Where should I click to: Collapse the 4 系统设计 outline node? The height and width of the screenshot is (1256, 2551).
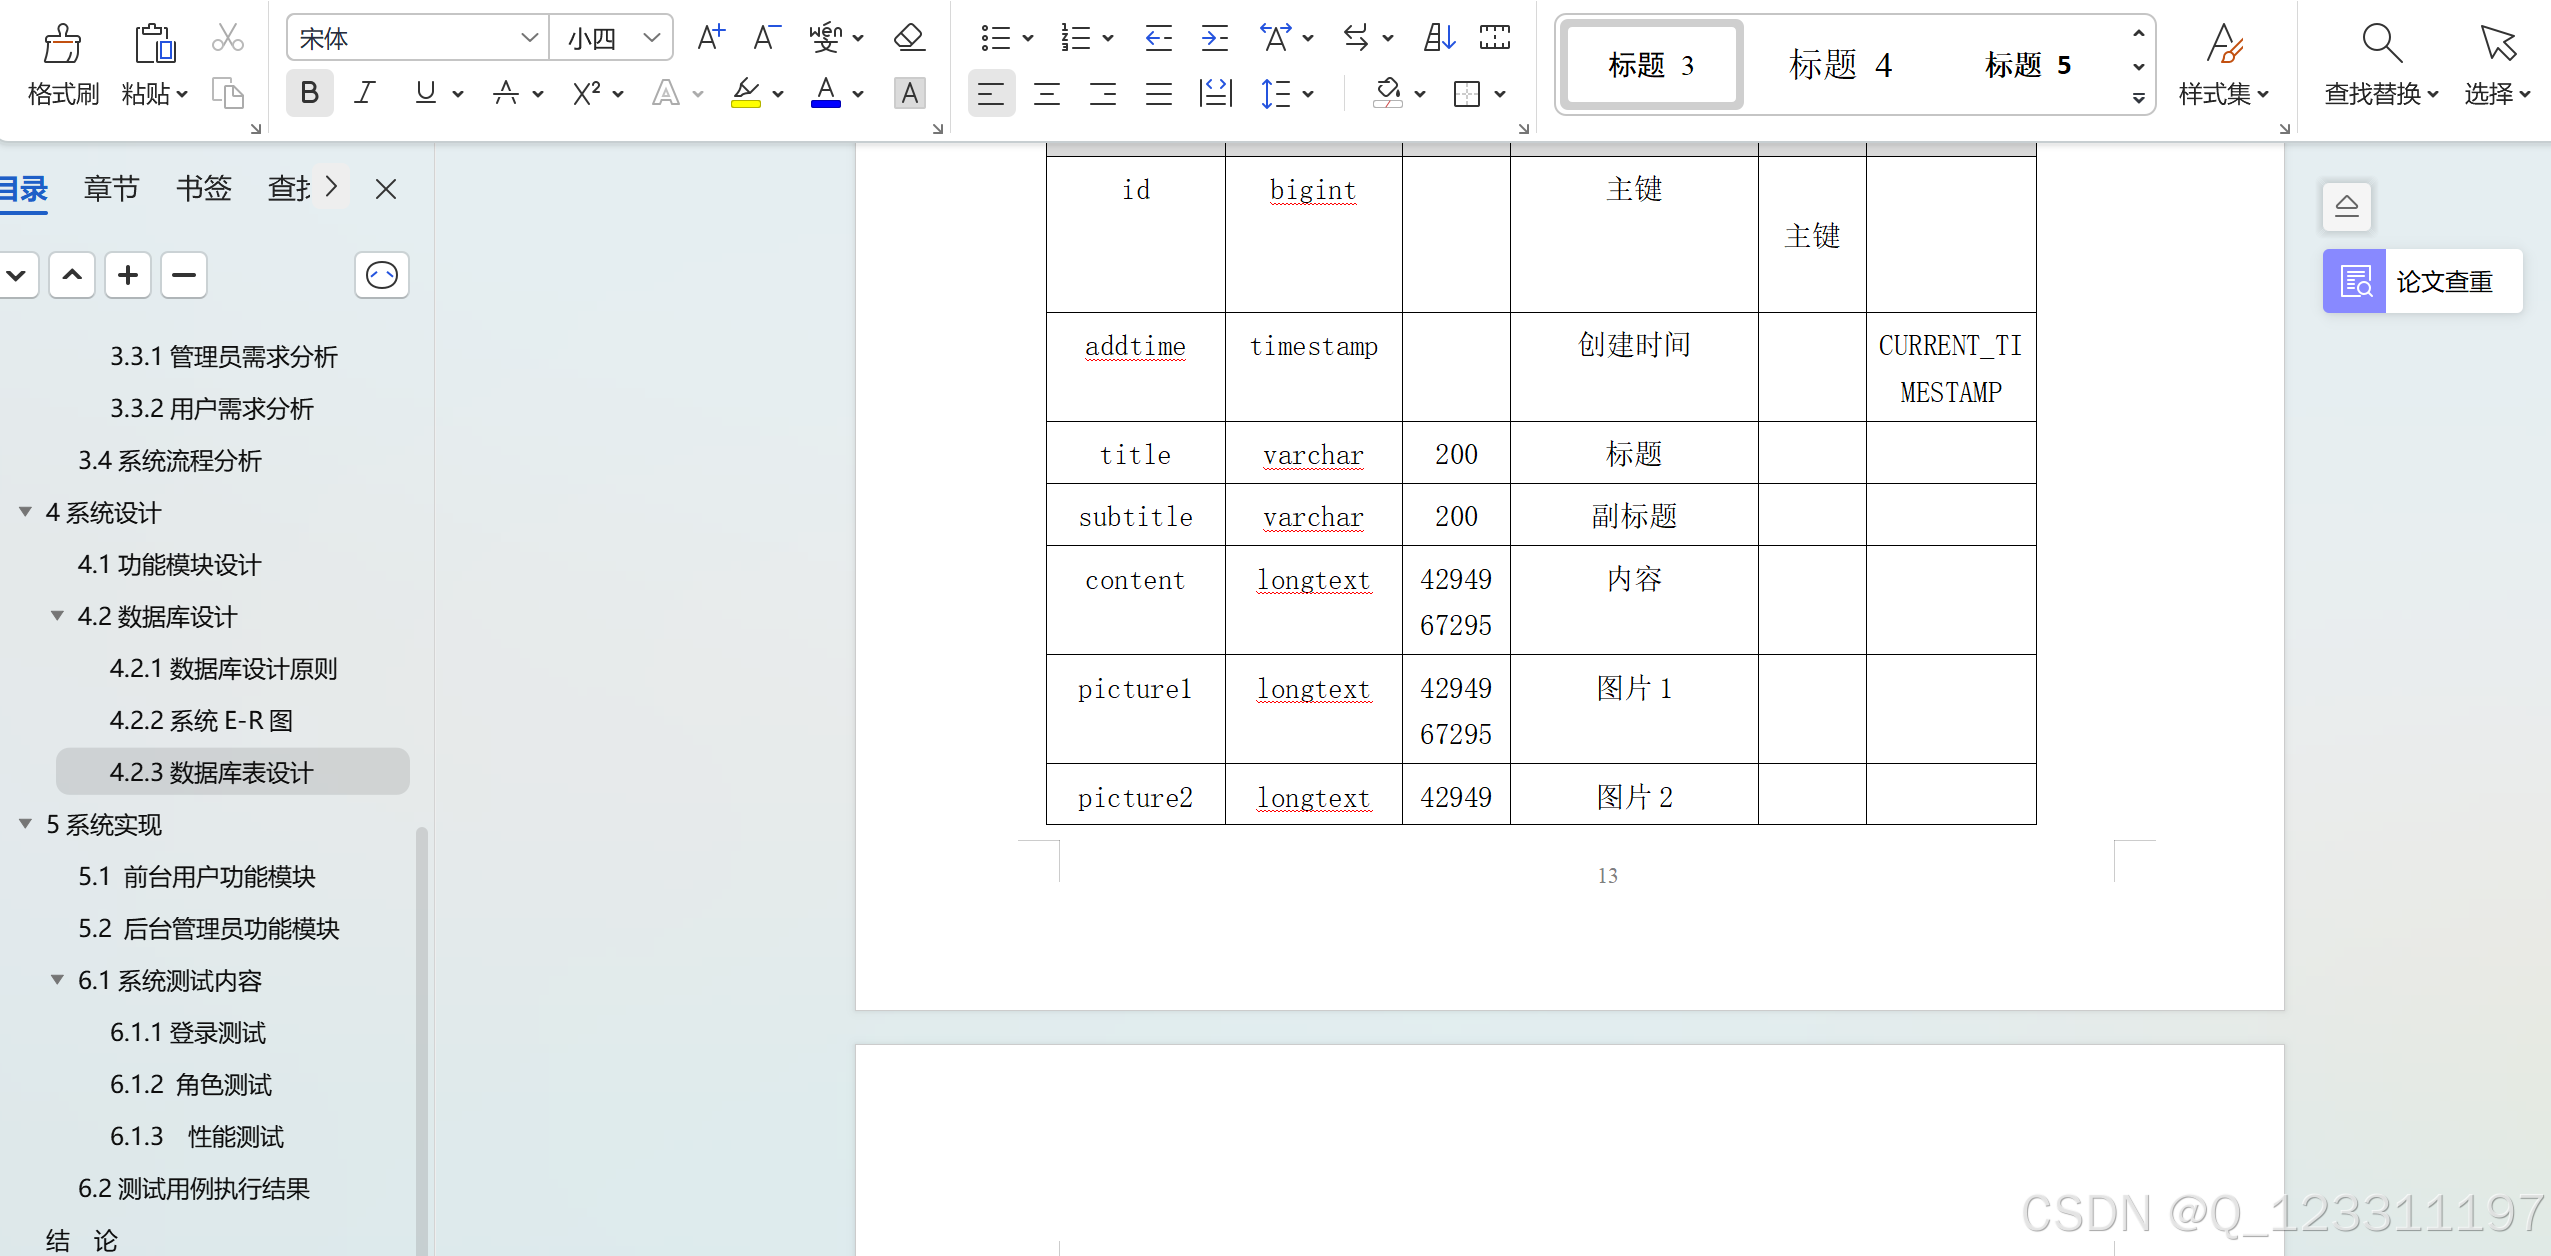point(26,512)
